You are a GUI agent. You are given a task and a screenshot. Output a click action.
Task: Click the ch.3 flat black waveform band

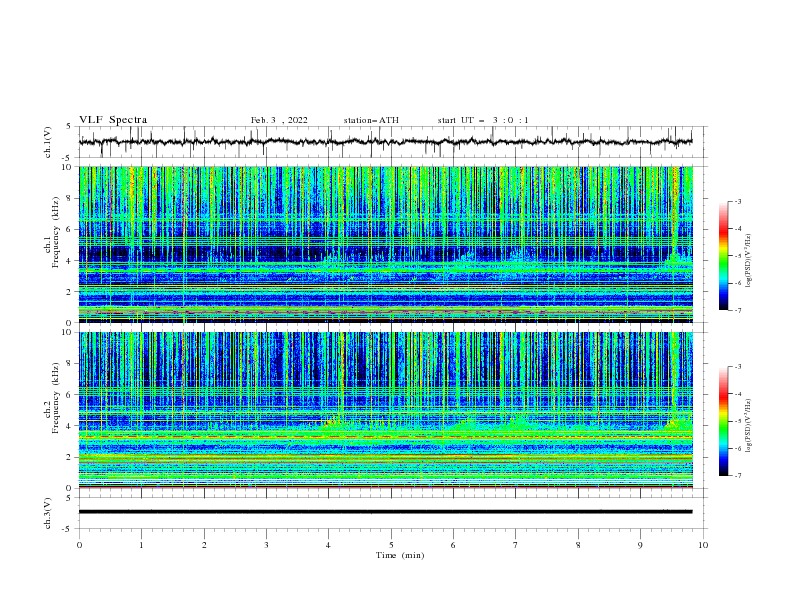pyautogui.click(x=386, y=512)
